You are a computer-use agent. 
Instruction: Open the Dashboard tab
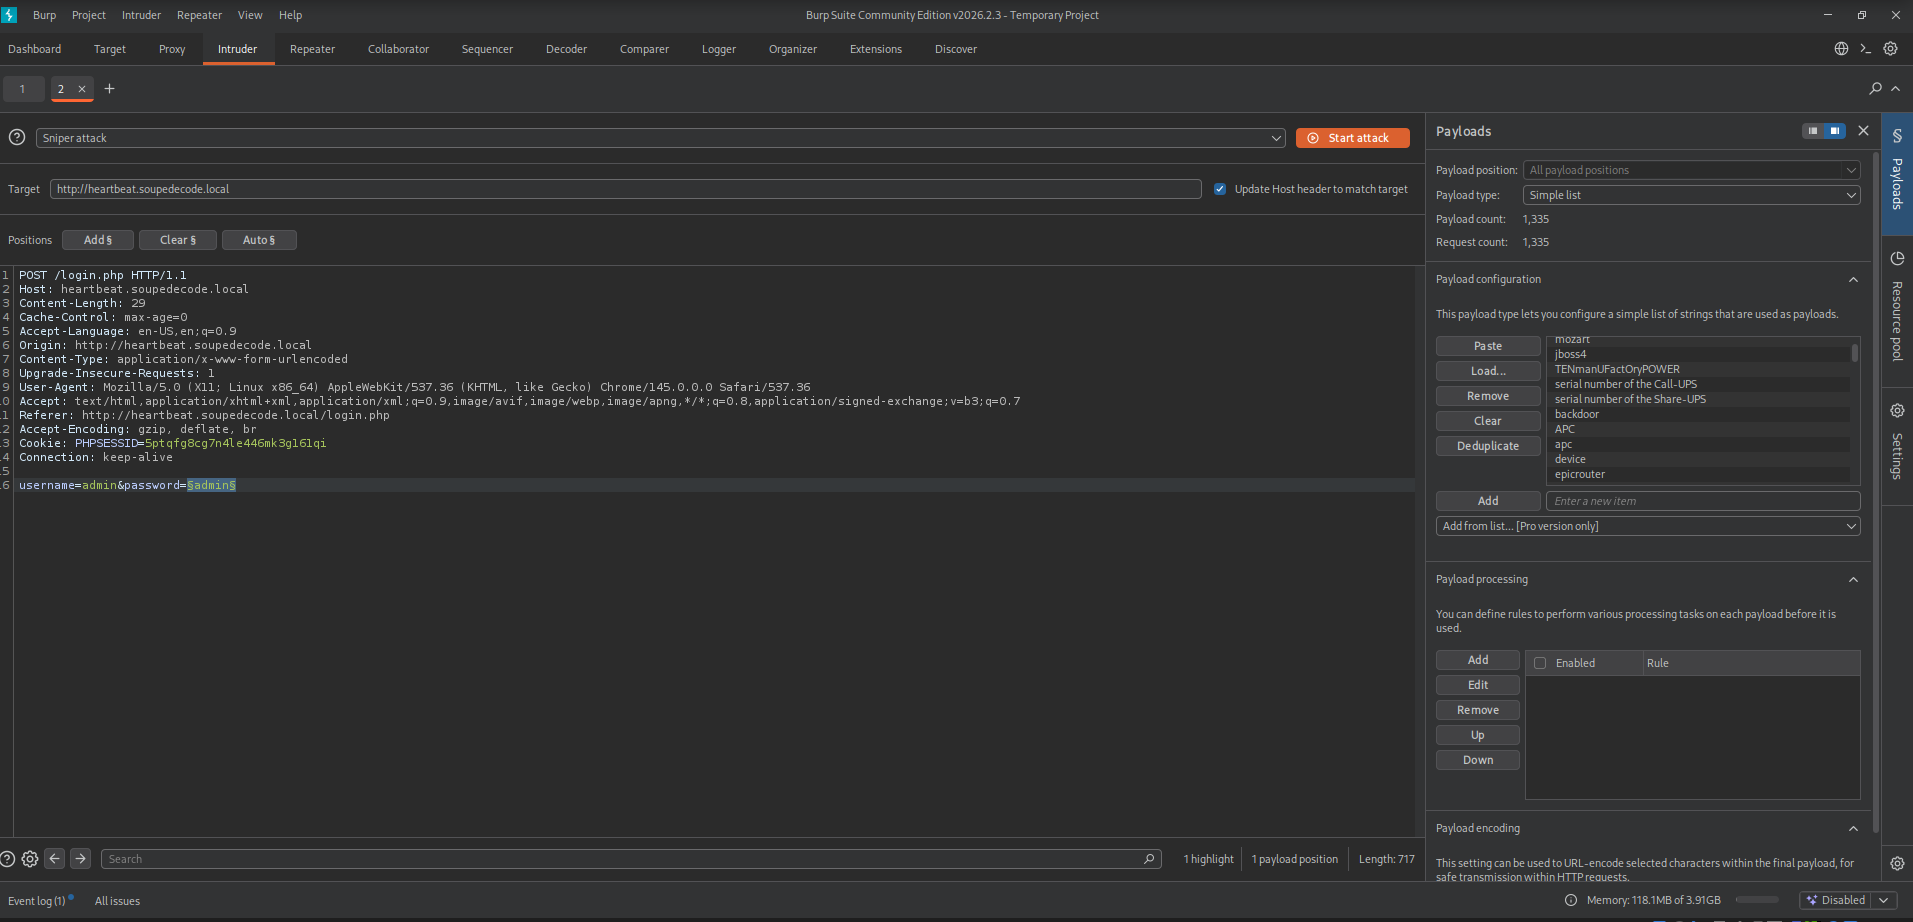pos(35,49)
